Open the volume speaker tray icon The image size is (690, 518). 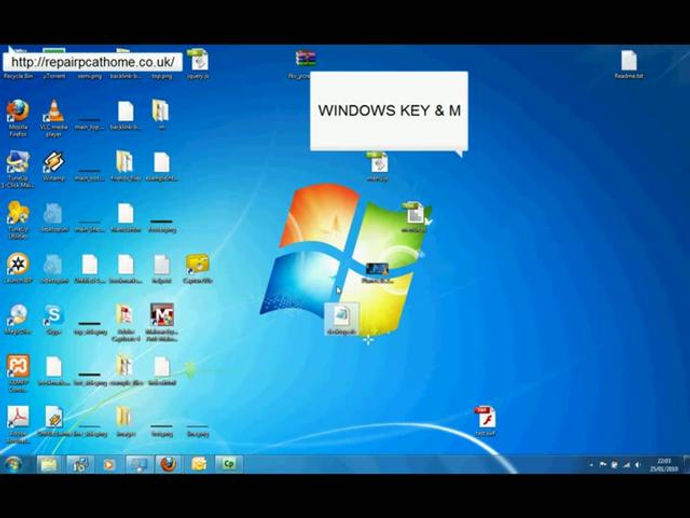pos(637,464)
